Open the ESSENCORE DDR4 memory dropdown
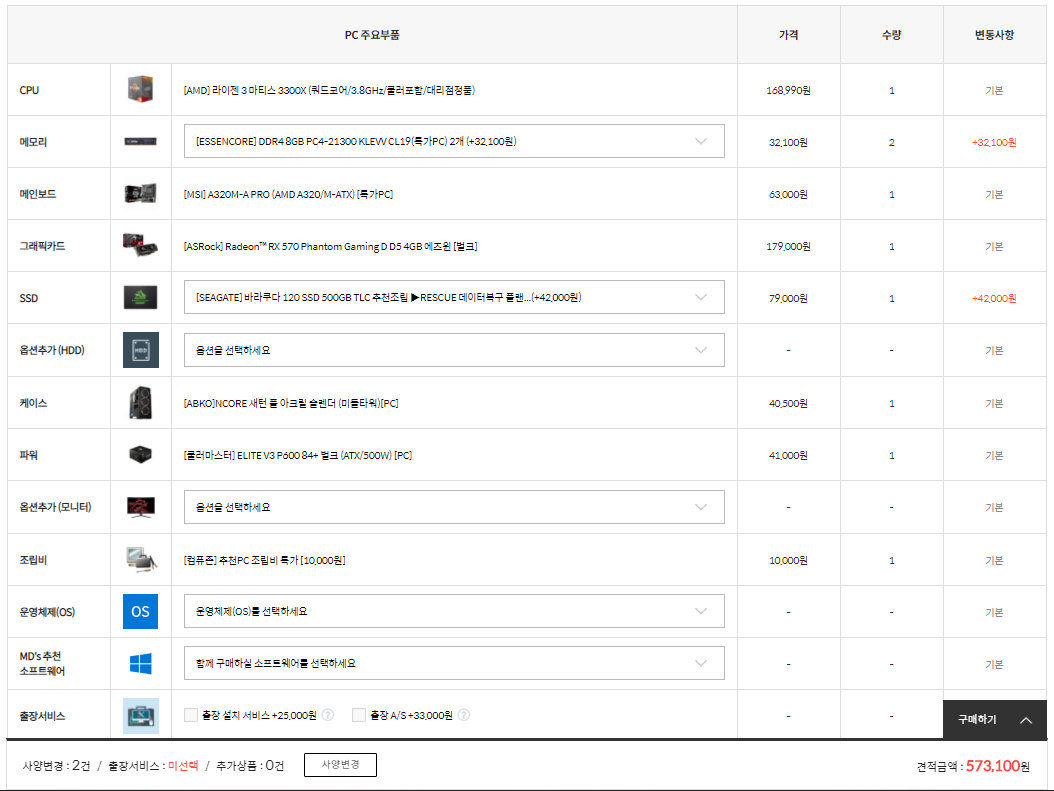The width and height of the screenshot is (1054, 791). point(453,142)
